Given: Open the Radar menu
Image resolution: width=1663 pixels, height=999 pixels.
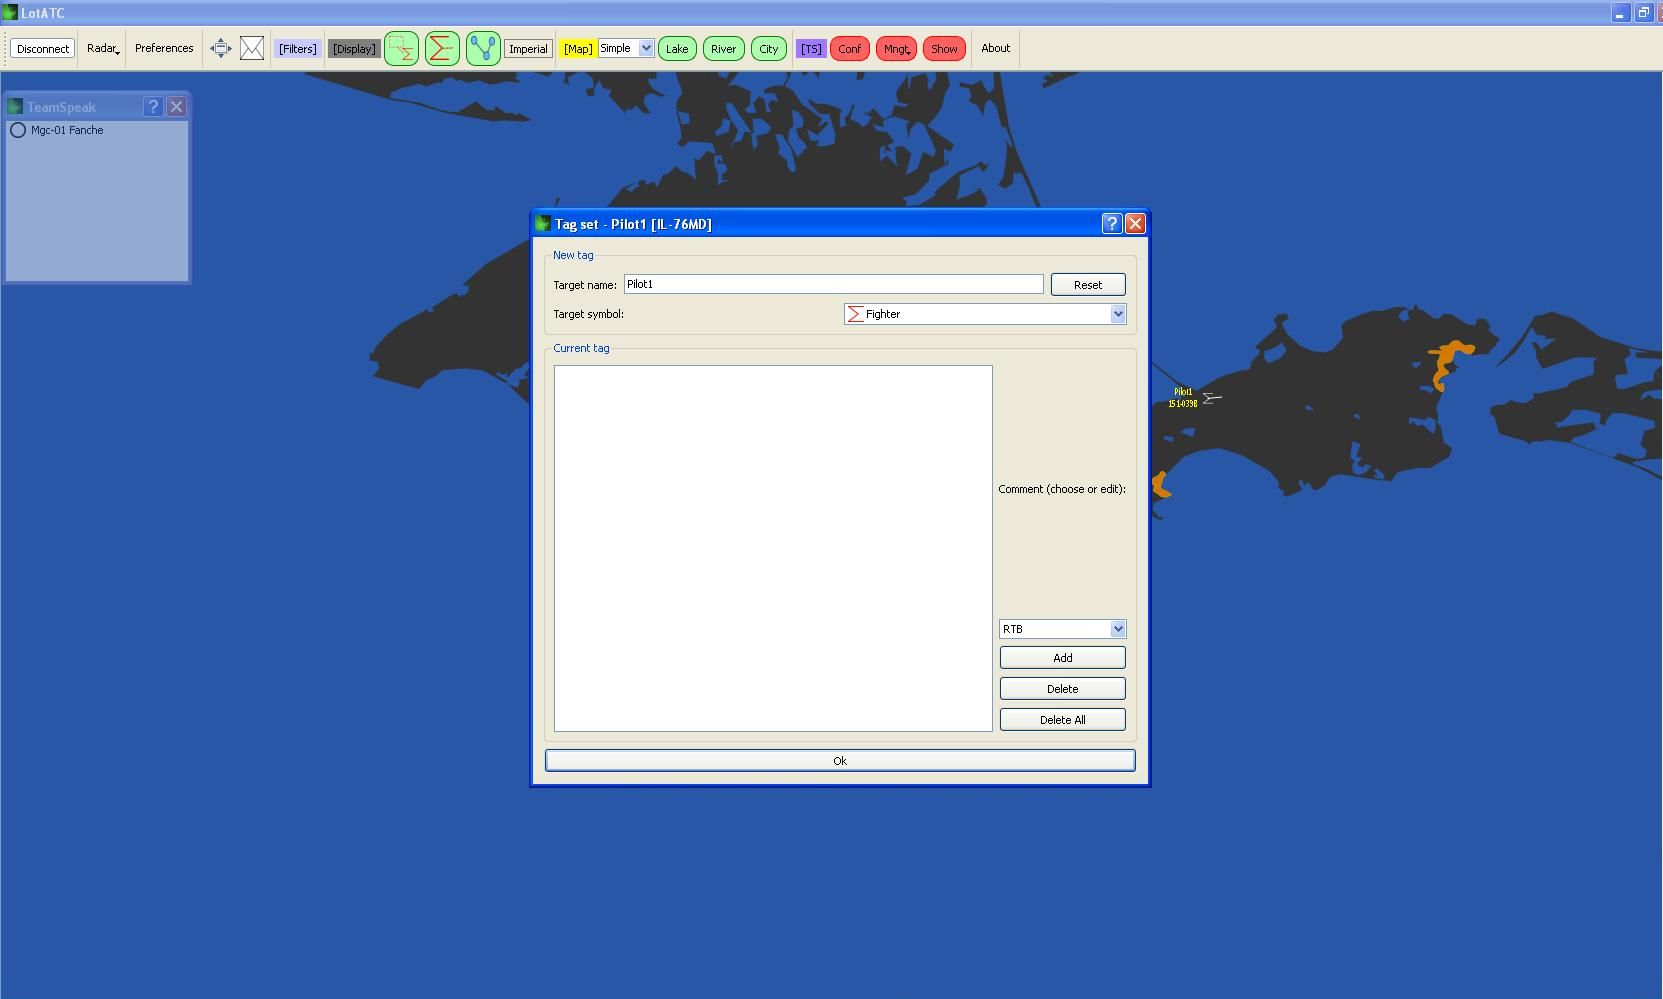Looking at the screenshot, I should click(x=102, y=48).
